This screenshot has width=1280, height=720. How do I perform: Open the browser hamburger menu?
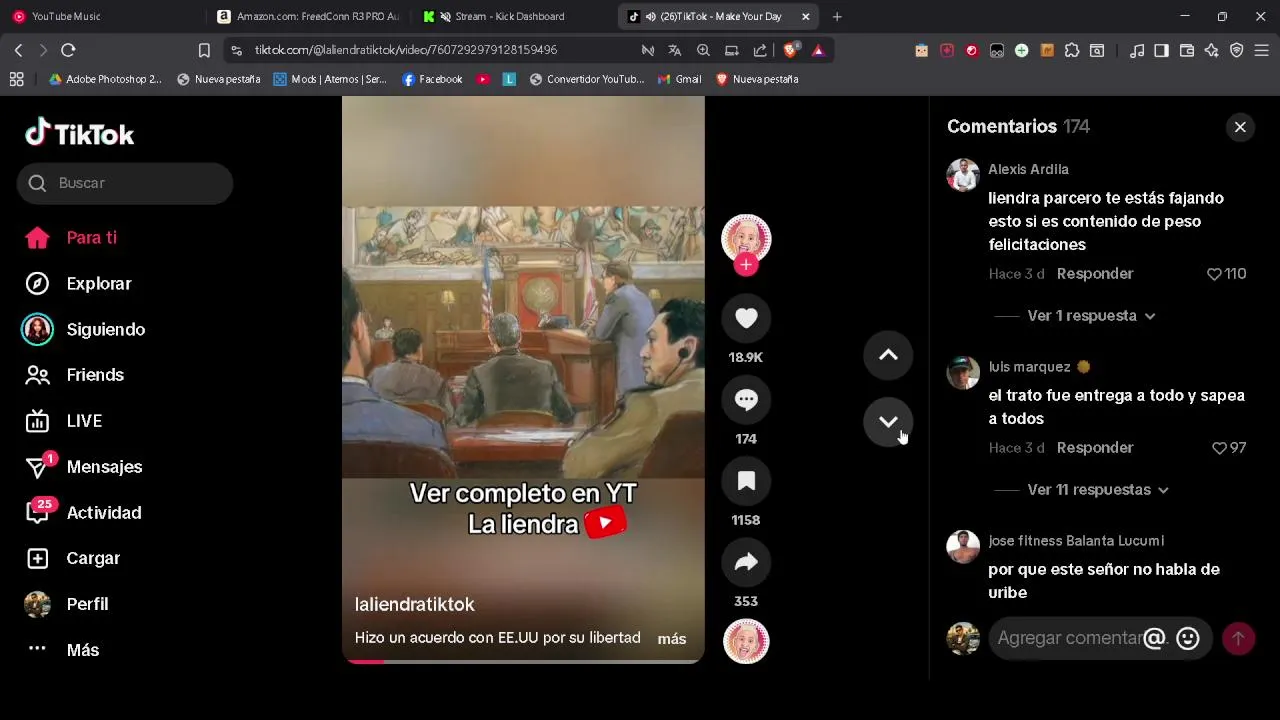coord(1262,50)
